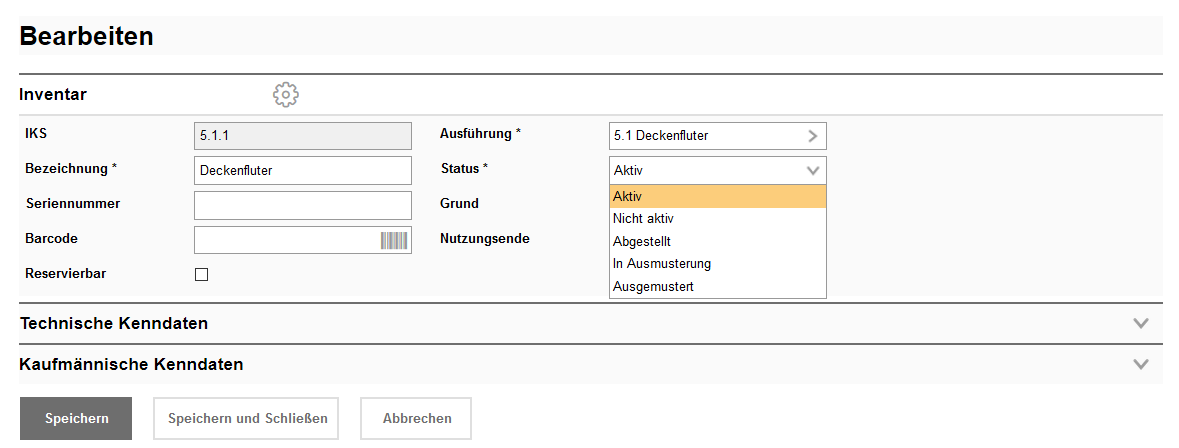Select the Aktiv option in list

(x=717, y=197)
